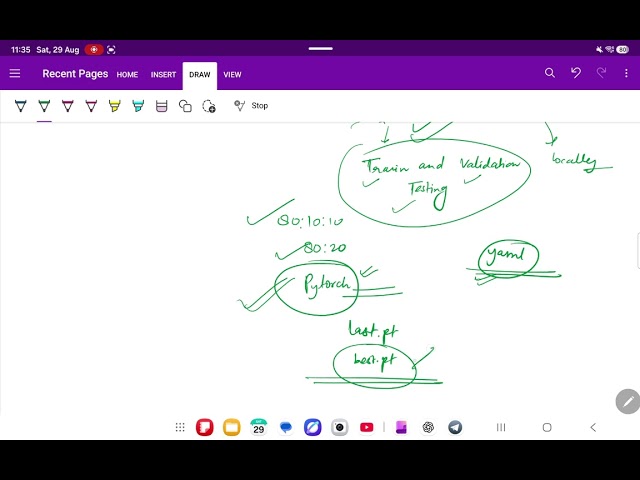Image resolution: width=640 pixels, height=480 pixels.
Task: Select the yellow highlighter
Action: pyautogui.click(x=115, y=106)
